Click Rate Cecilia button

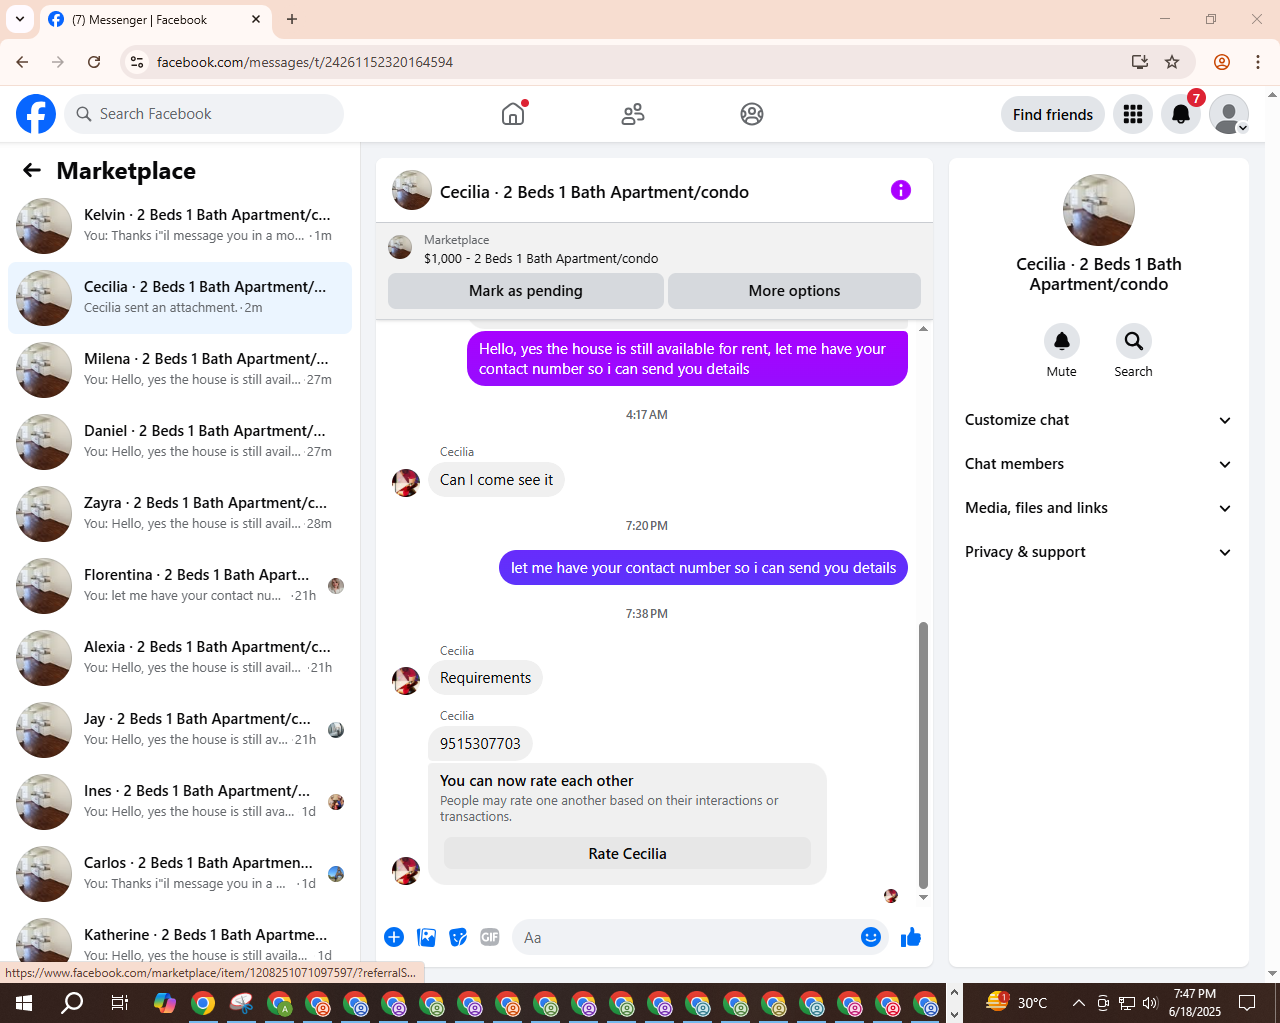click(627, 853)
